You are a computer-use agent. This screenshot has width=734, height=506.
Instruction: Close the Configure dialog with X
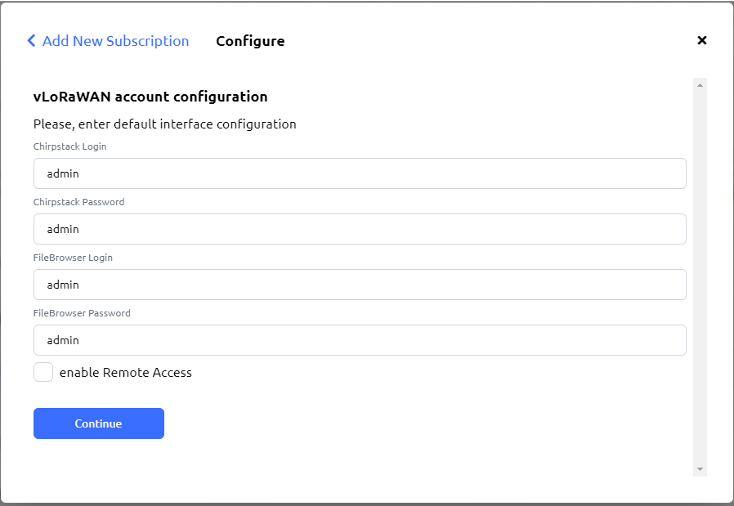pos(702,41)
